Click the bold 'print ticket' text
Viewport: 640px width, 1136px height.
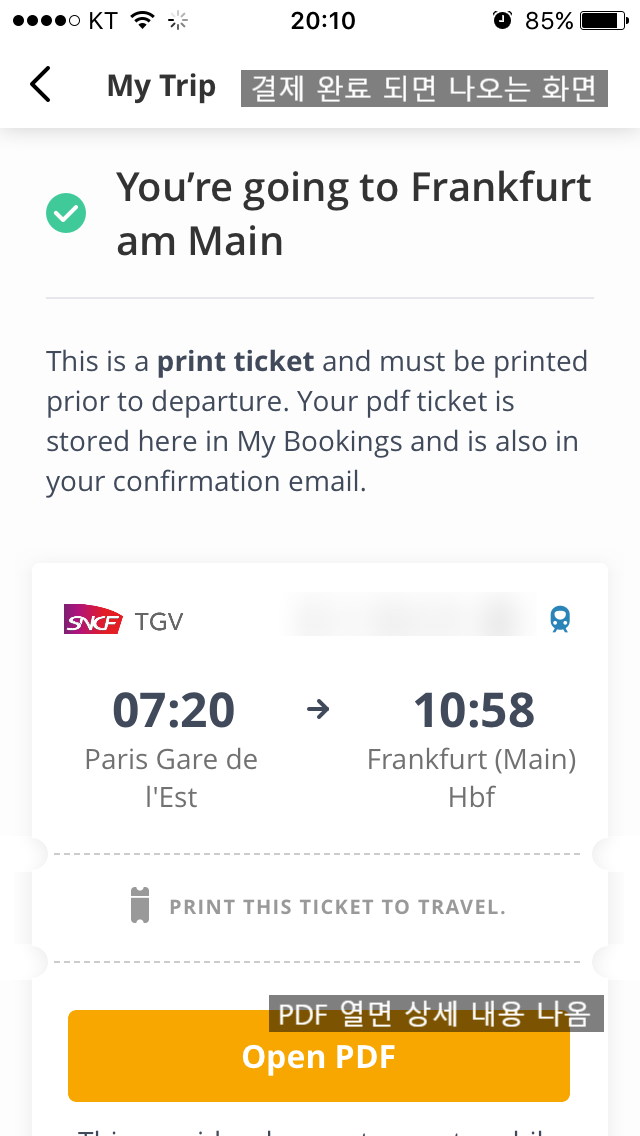pos(236,361)
